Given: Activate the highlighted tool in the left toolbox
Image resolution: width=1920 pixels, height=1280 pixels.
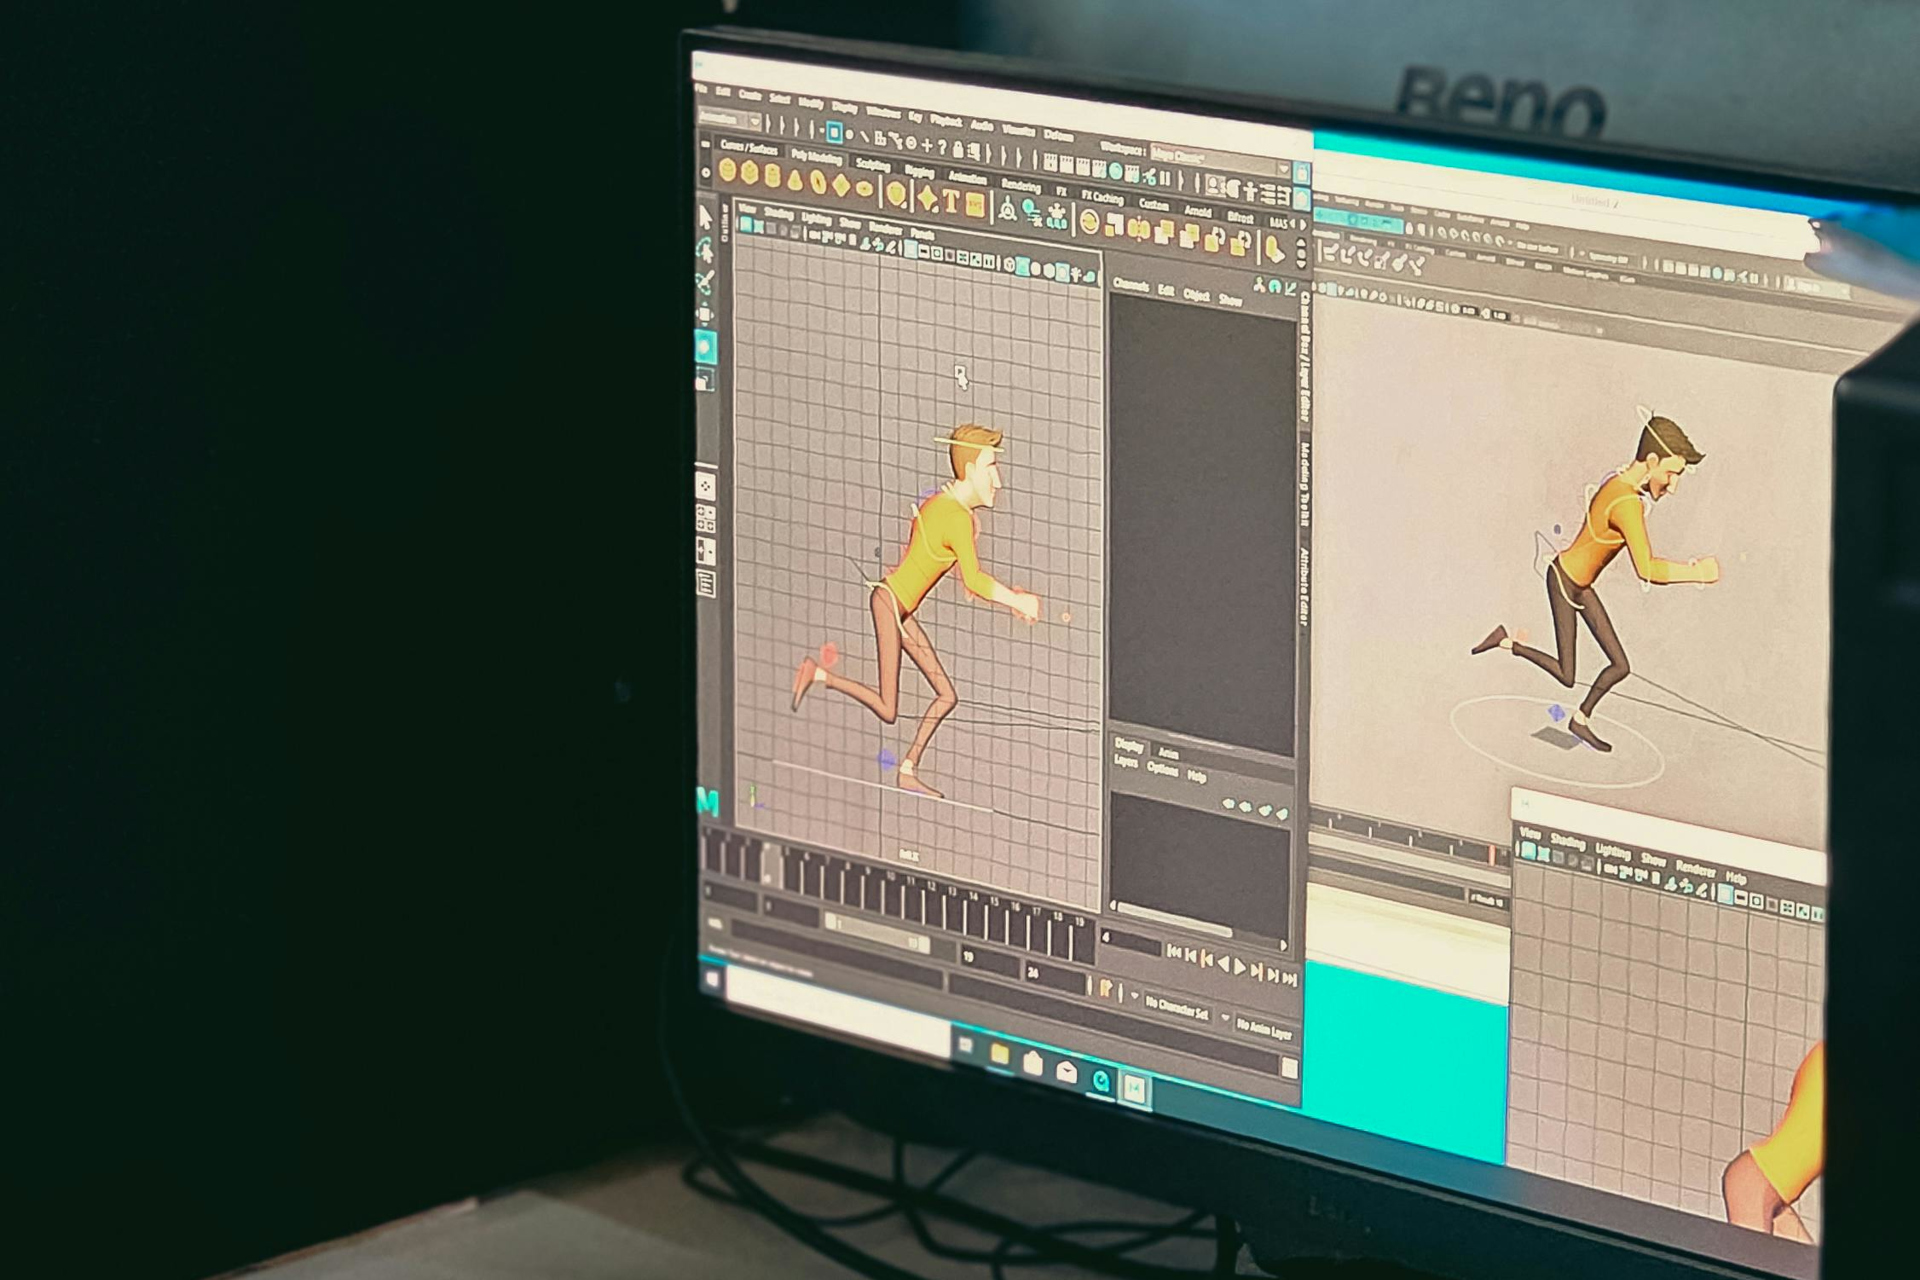Looking at the screenshot, I should [x=706, y=348].
